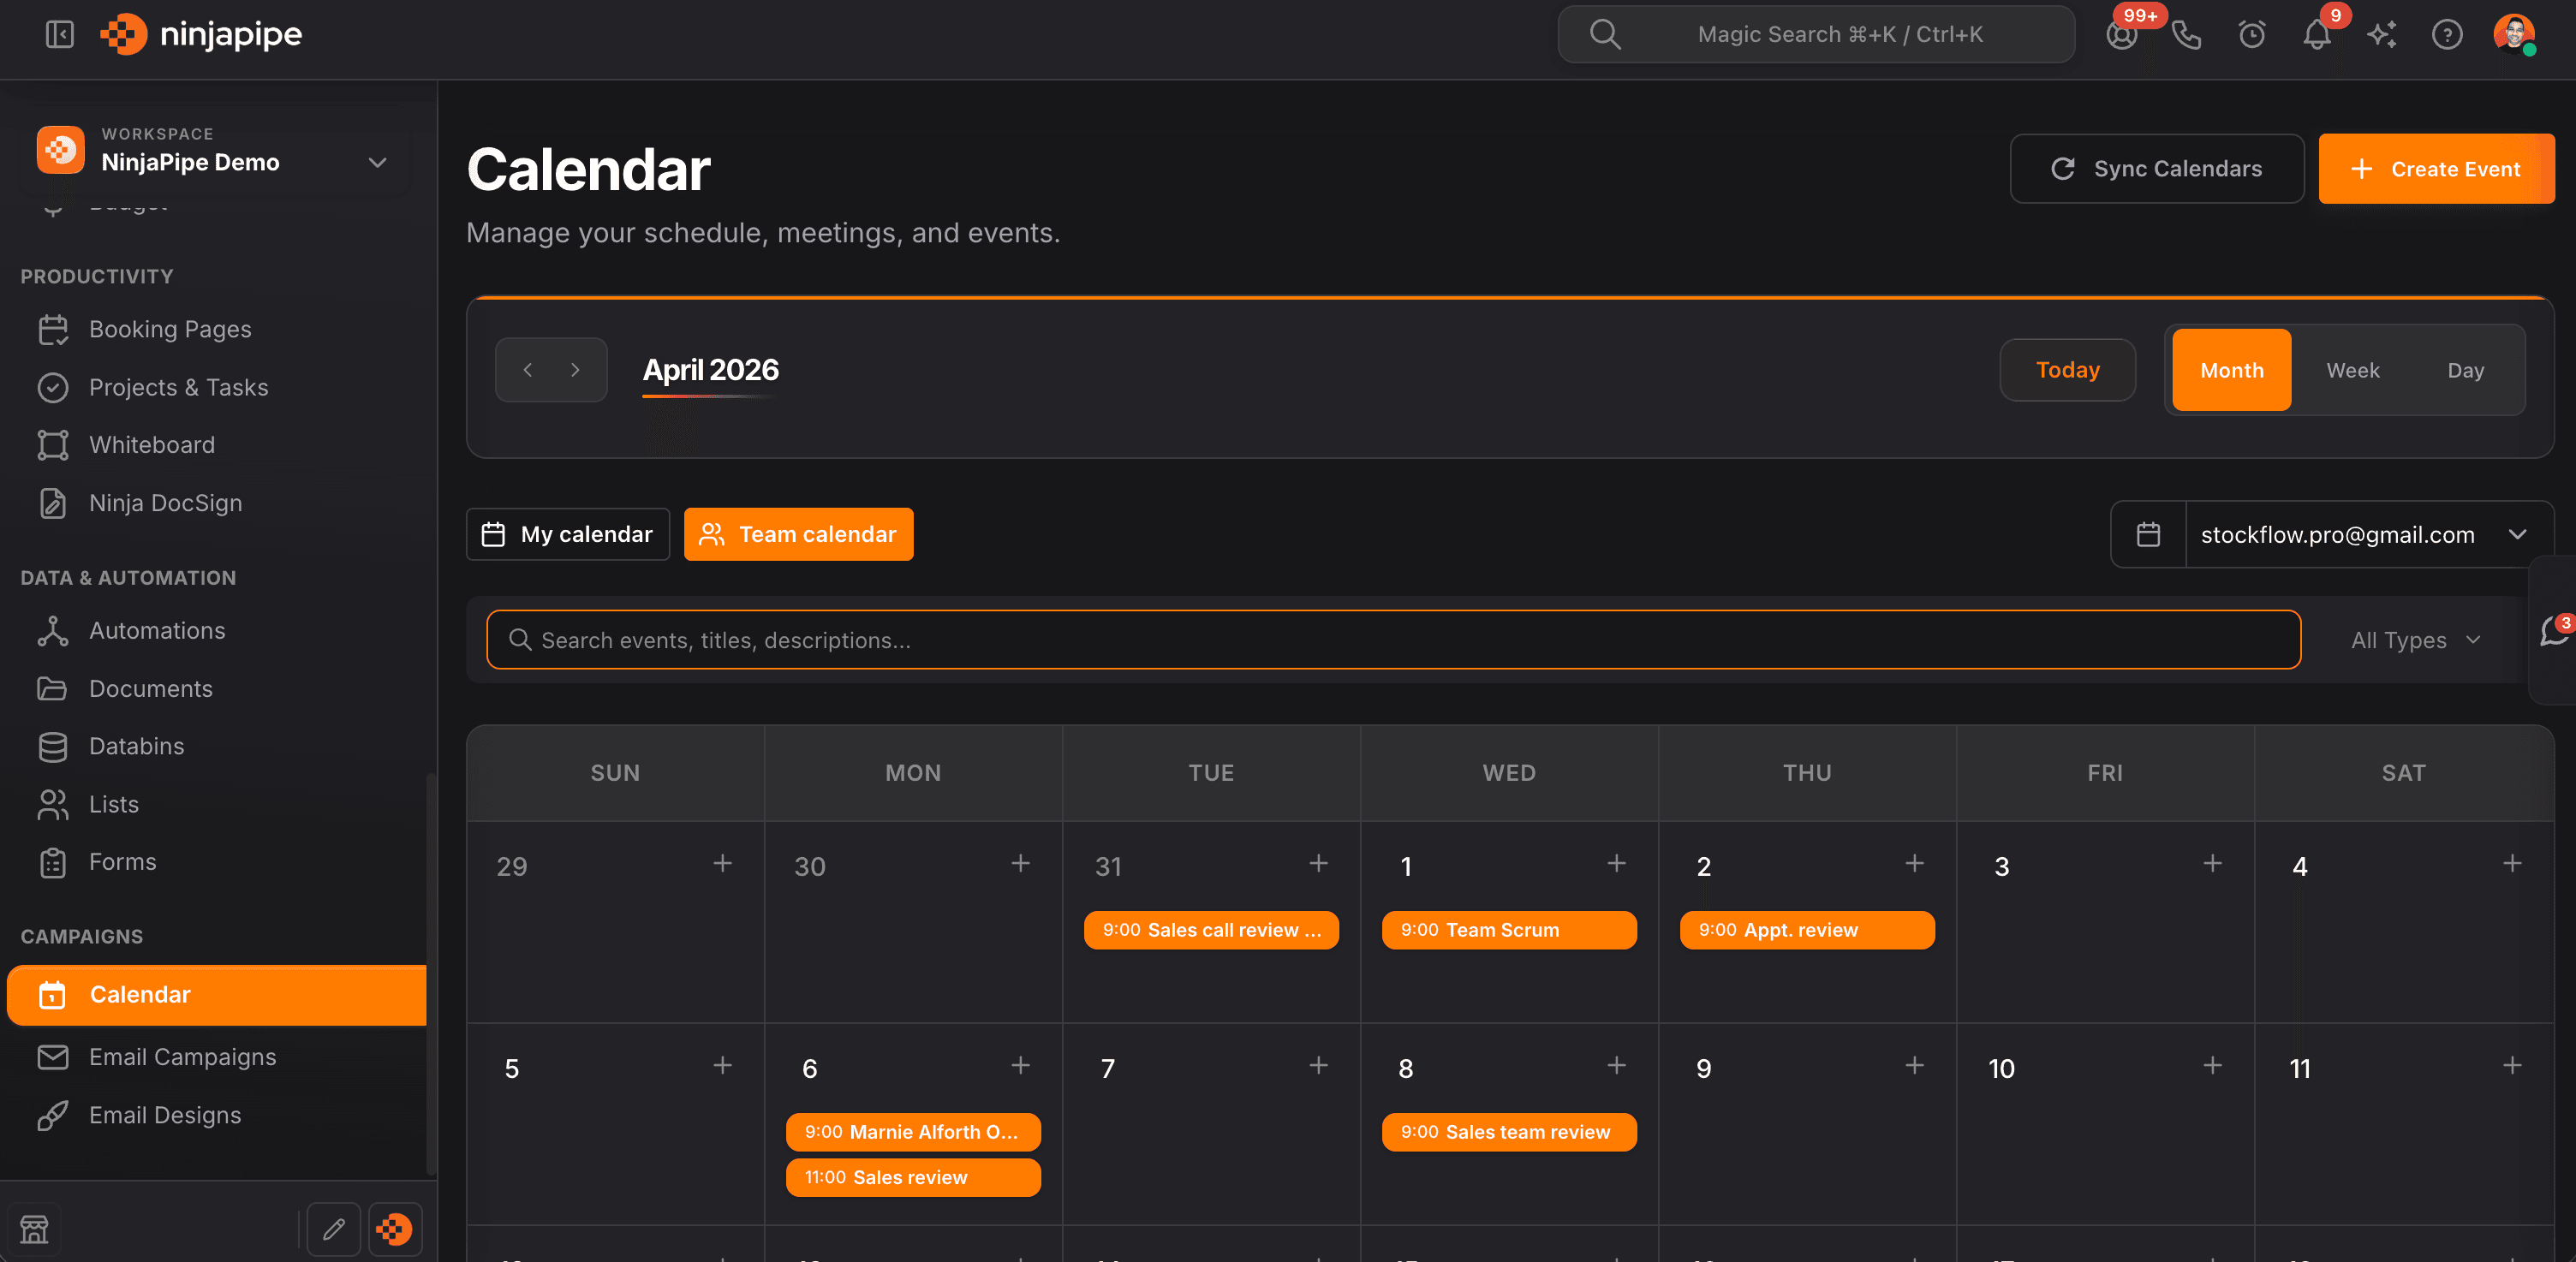Open the AI sparkles assistant

(x=2382, y=34)
